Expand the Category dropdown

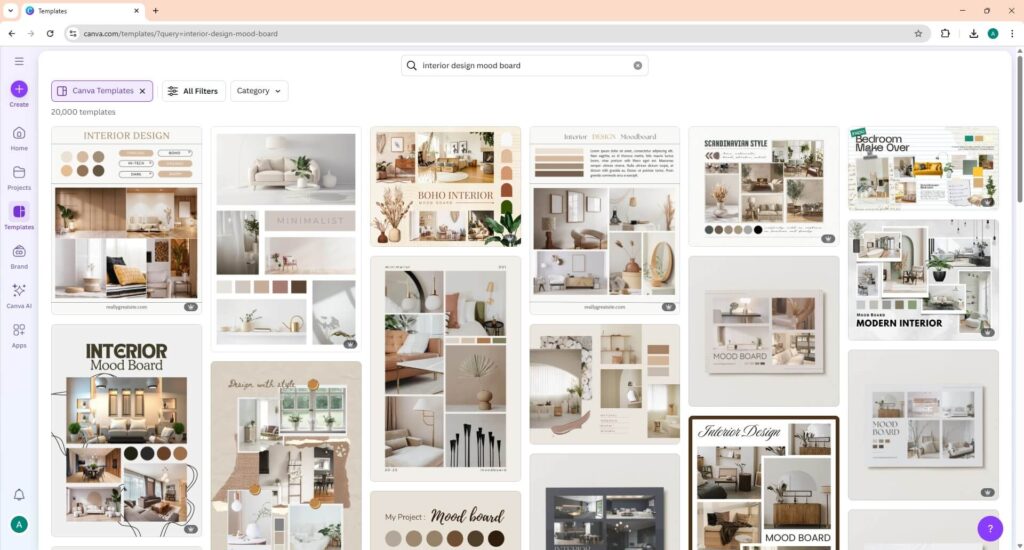pos(259,91)
